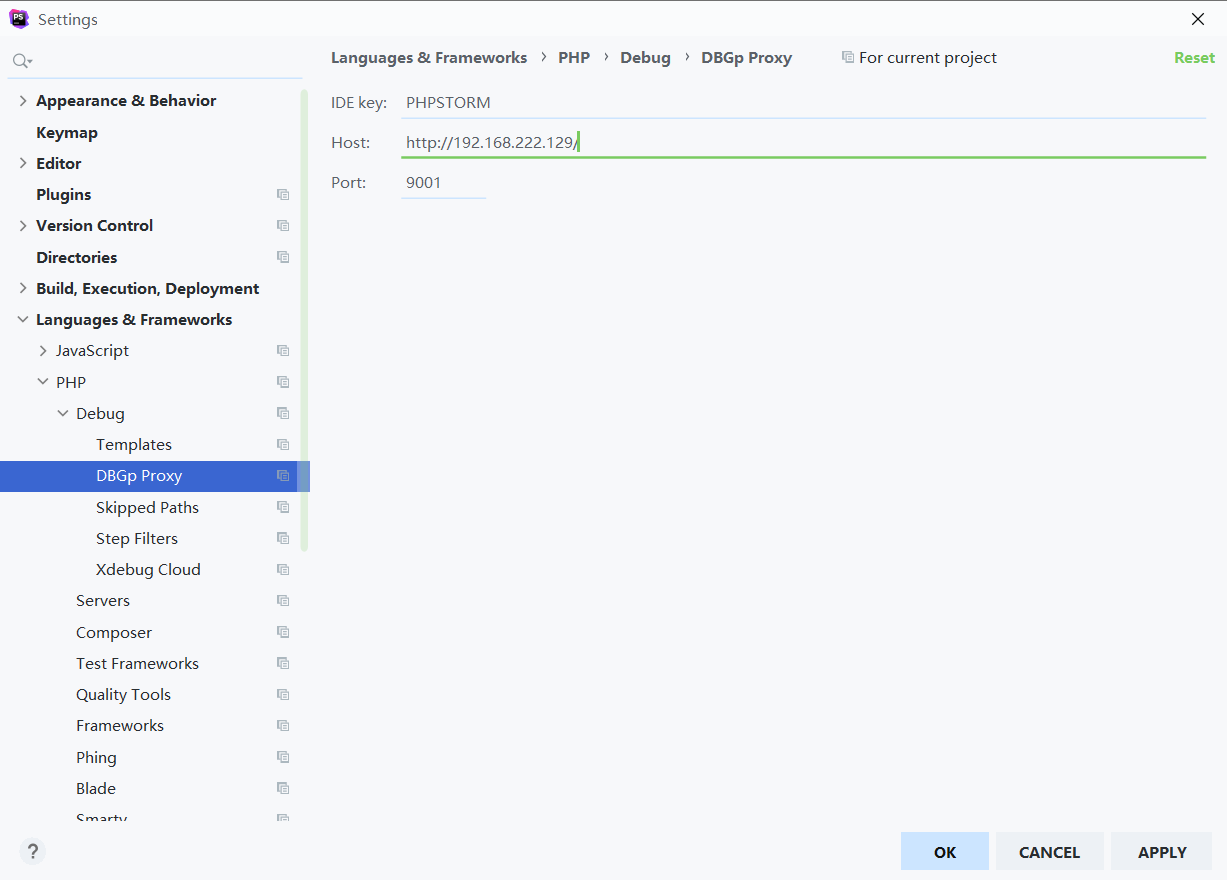1227x880 pixels.
Task: Expand Build, Execution, Deployment section
Action: [23, 288]
